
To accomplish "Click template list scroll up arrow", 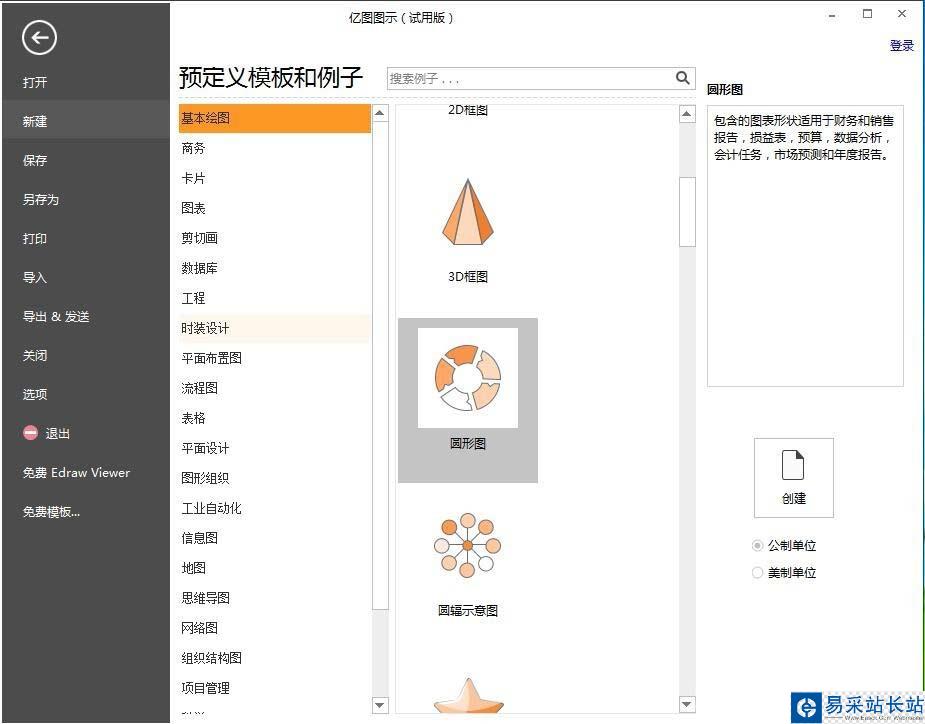I will 687,113.
